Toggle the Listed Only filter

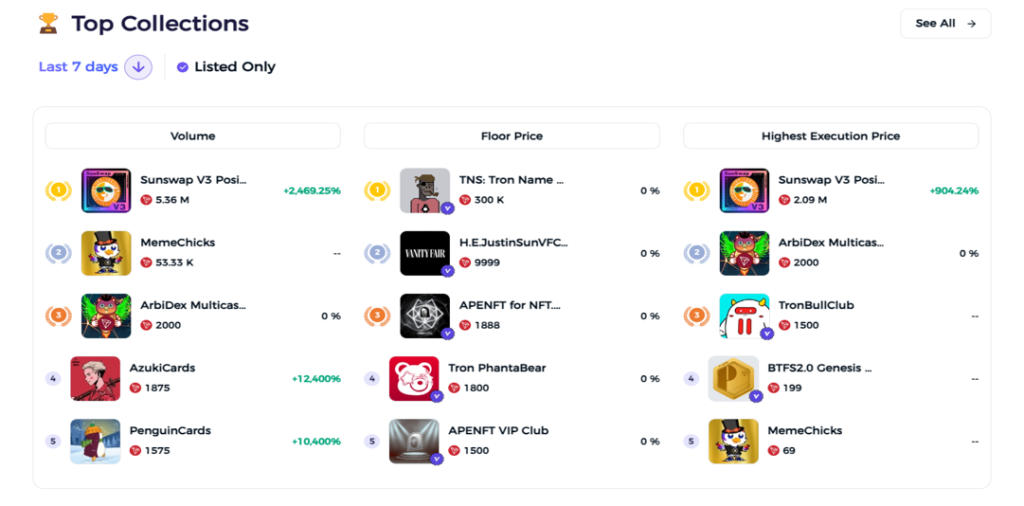click(x=226, y=67)
